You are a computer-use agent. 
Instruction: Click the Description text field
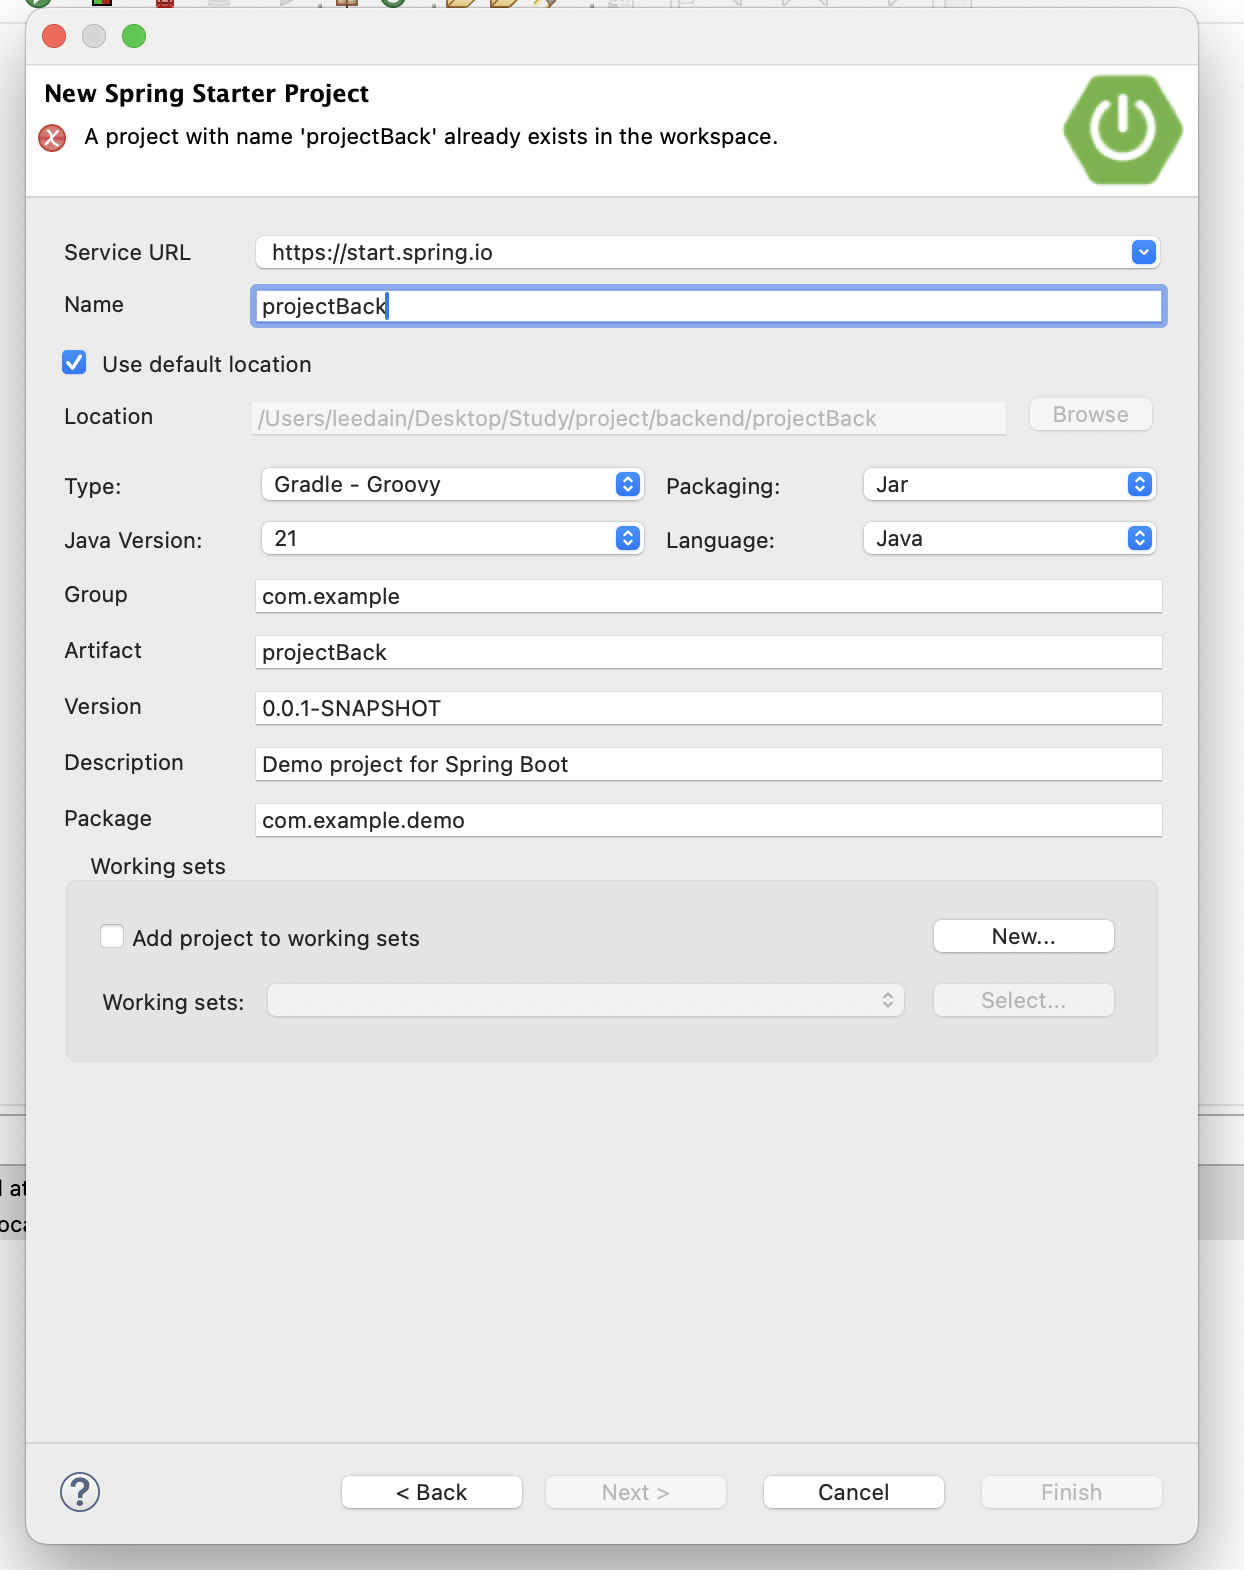pyautogui.click(x=708, y=764)
